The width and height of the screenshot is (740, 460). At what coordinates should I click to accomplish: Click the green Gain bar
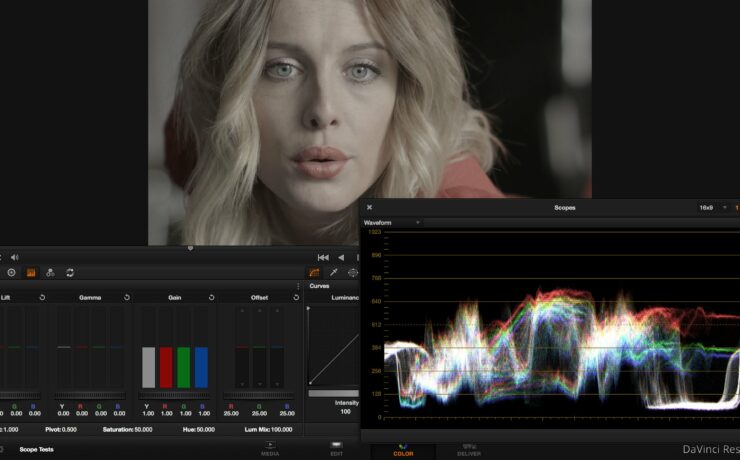(184, 368)
